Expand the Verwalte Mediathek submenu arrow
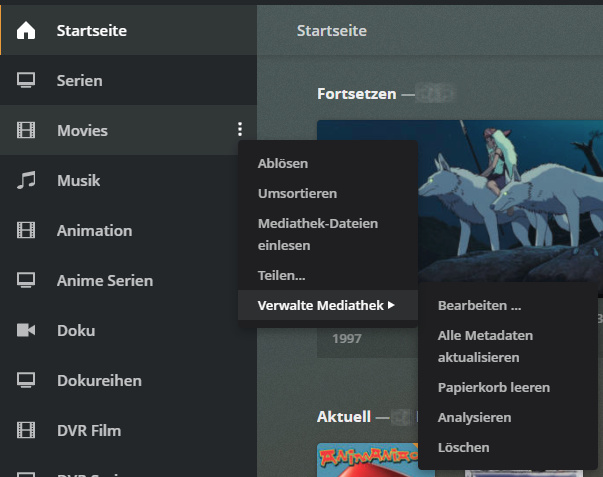603x477 pixels. click(391, 305)
